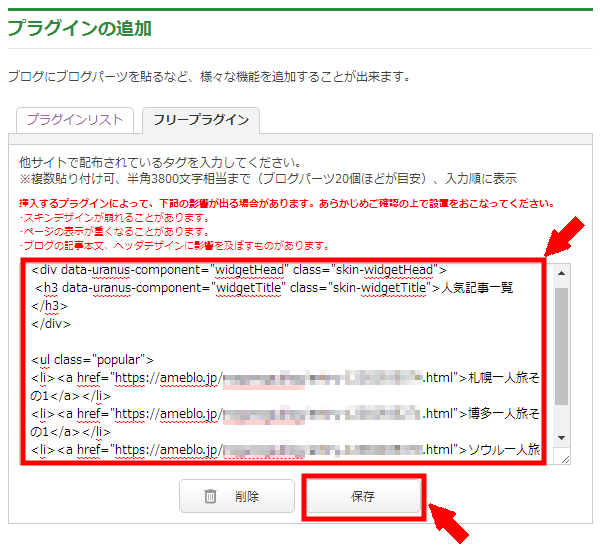Image resolution: width=600 pixels, height=550 pixels.
Task: Click the プラグインの追加 heading
Action: (80, 28)
